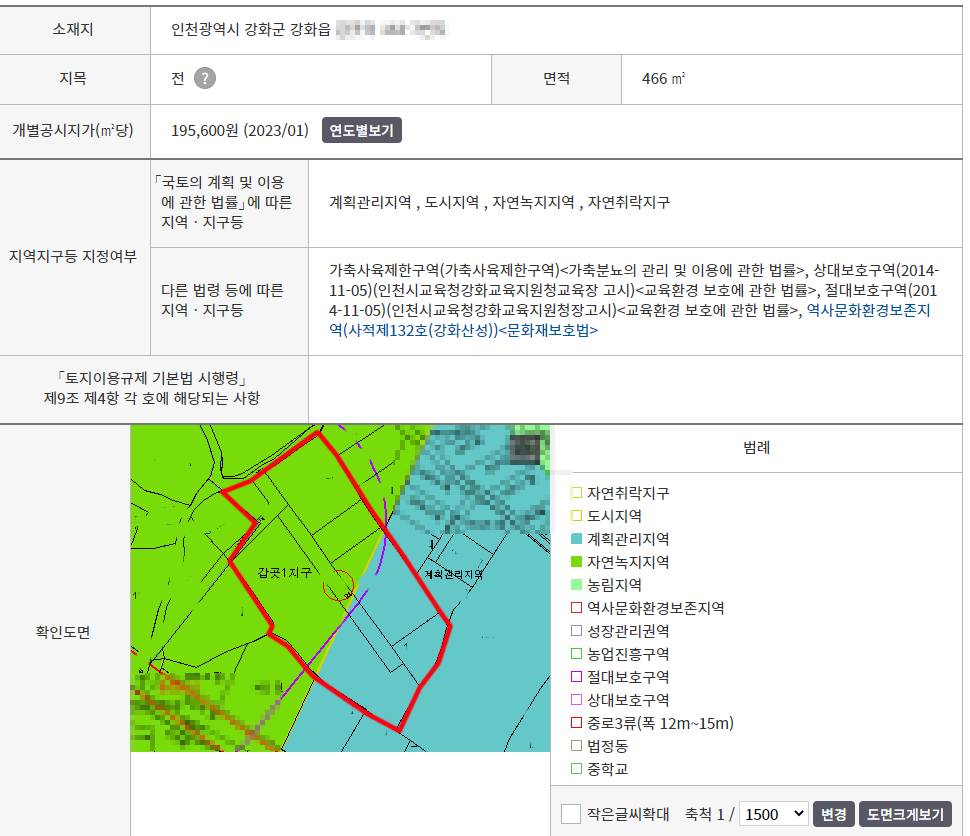Click the purple 상대보호구역 legend box
This screenshot has height=836, width=970.
point(576,700)
